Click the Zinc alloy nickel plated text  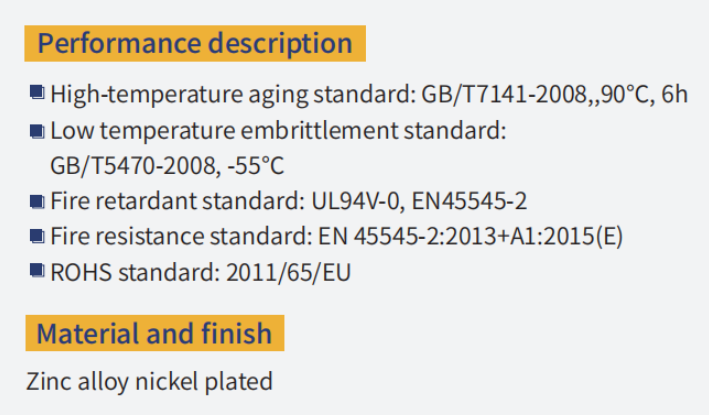(149, 382)
